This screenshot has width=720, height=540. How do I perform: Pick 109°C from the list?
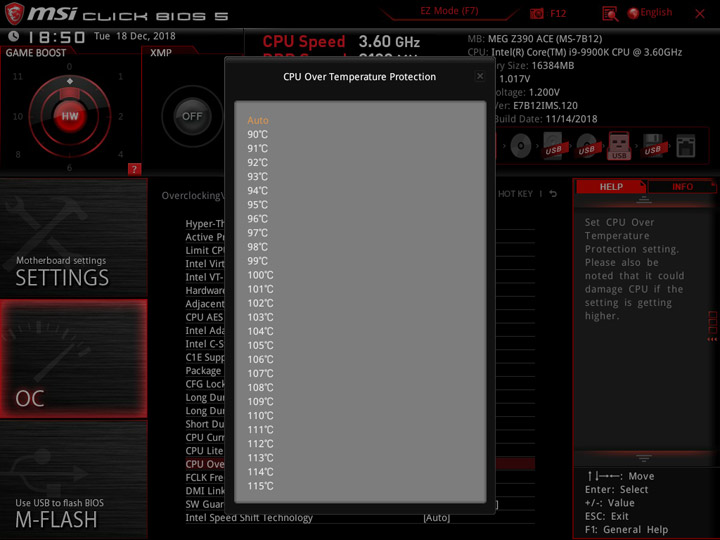[x=260, y=402]
